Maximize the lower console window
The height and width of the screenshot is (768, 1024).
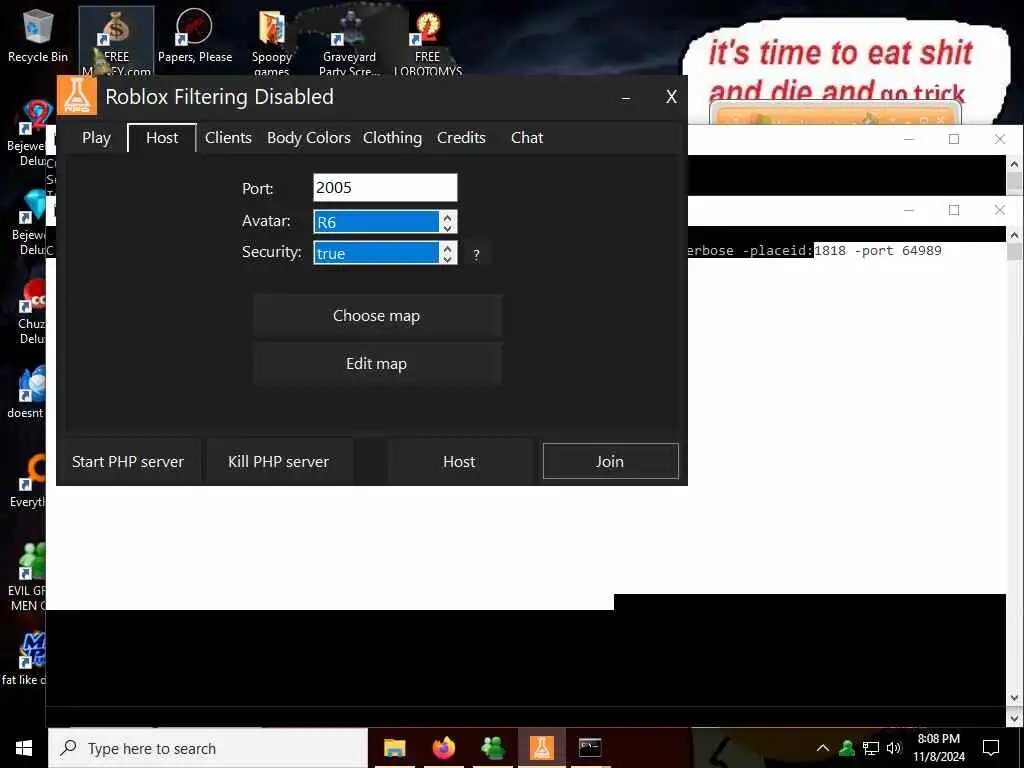tap(954, 210)
